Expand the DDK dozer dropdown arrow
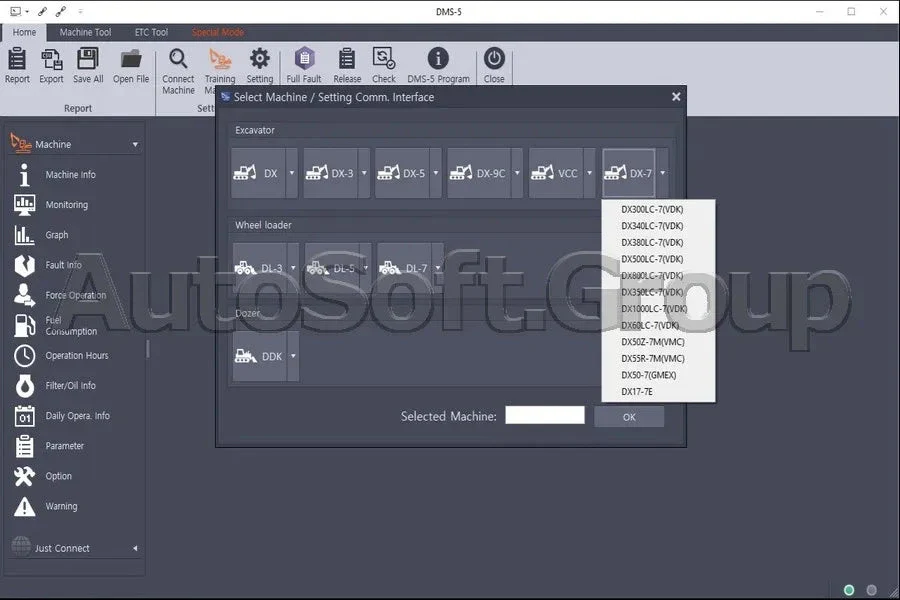 pyautogui.click(x=293, y=356)
